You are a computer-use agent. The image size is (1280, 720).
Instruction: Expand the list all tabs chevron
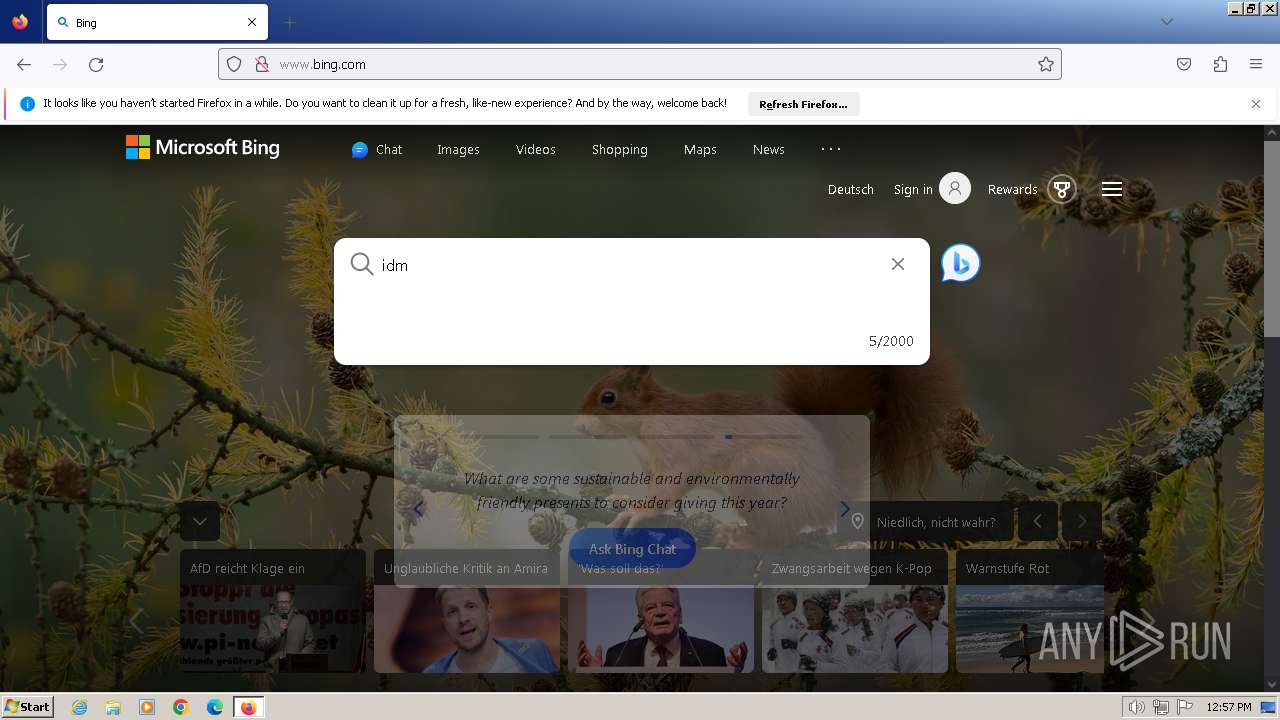point(1166,22)
